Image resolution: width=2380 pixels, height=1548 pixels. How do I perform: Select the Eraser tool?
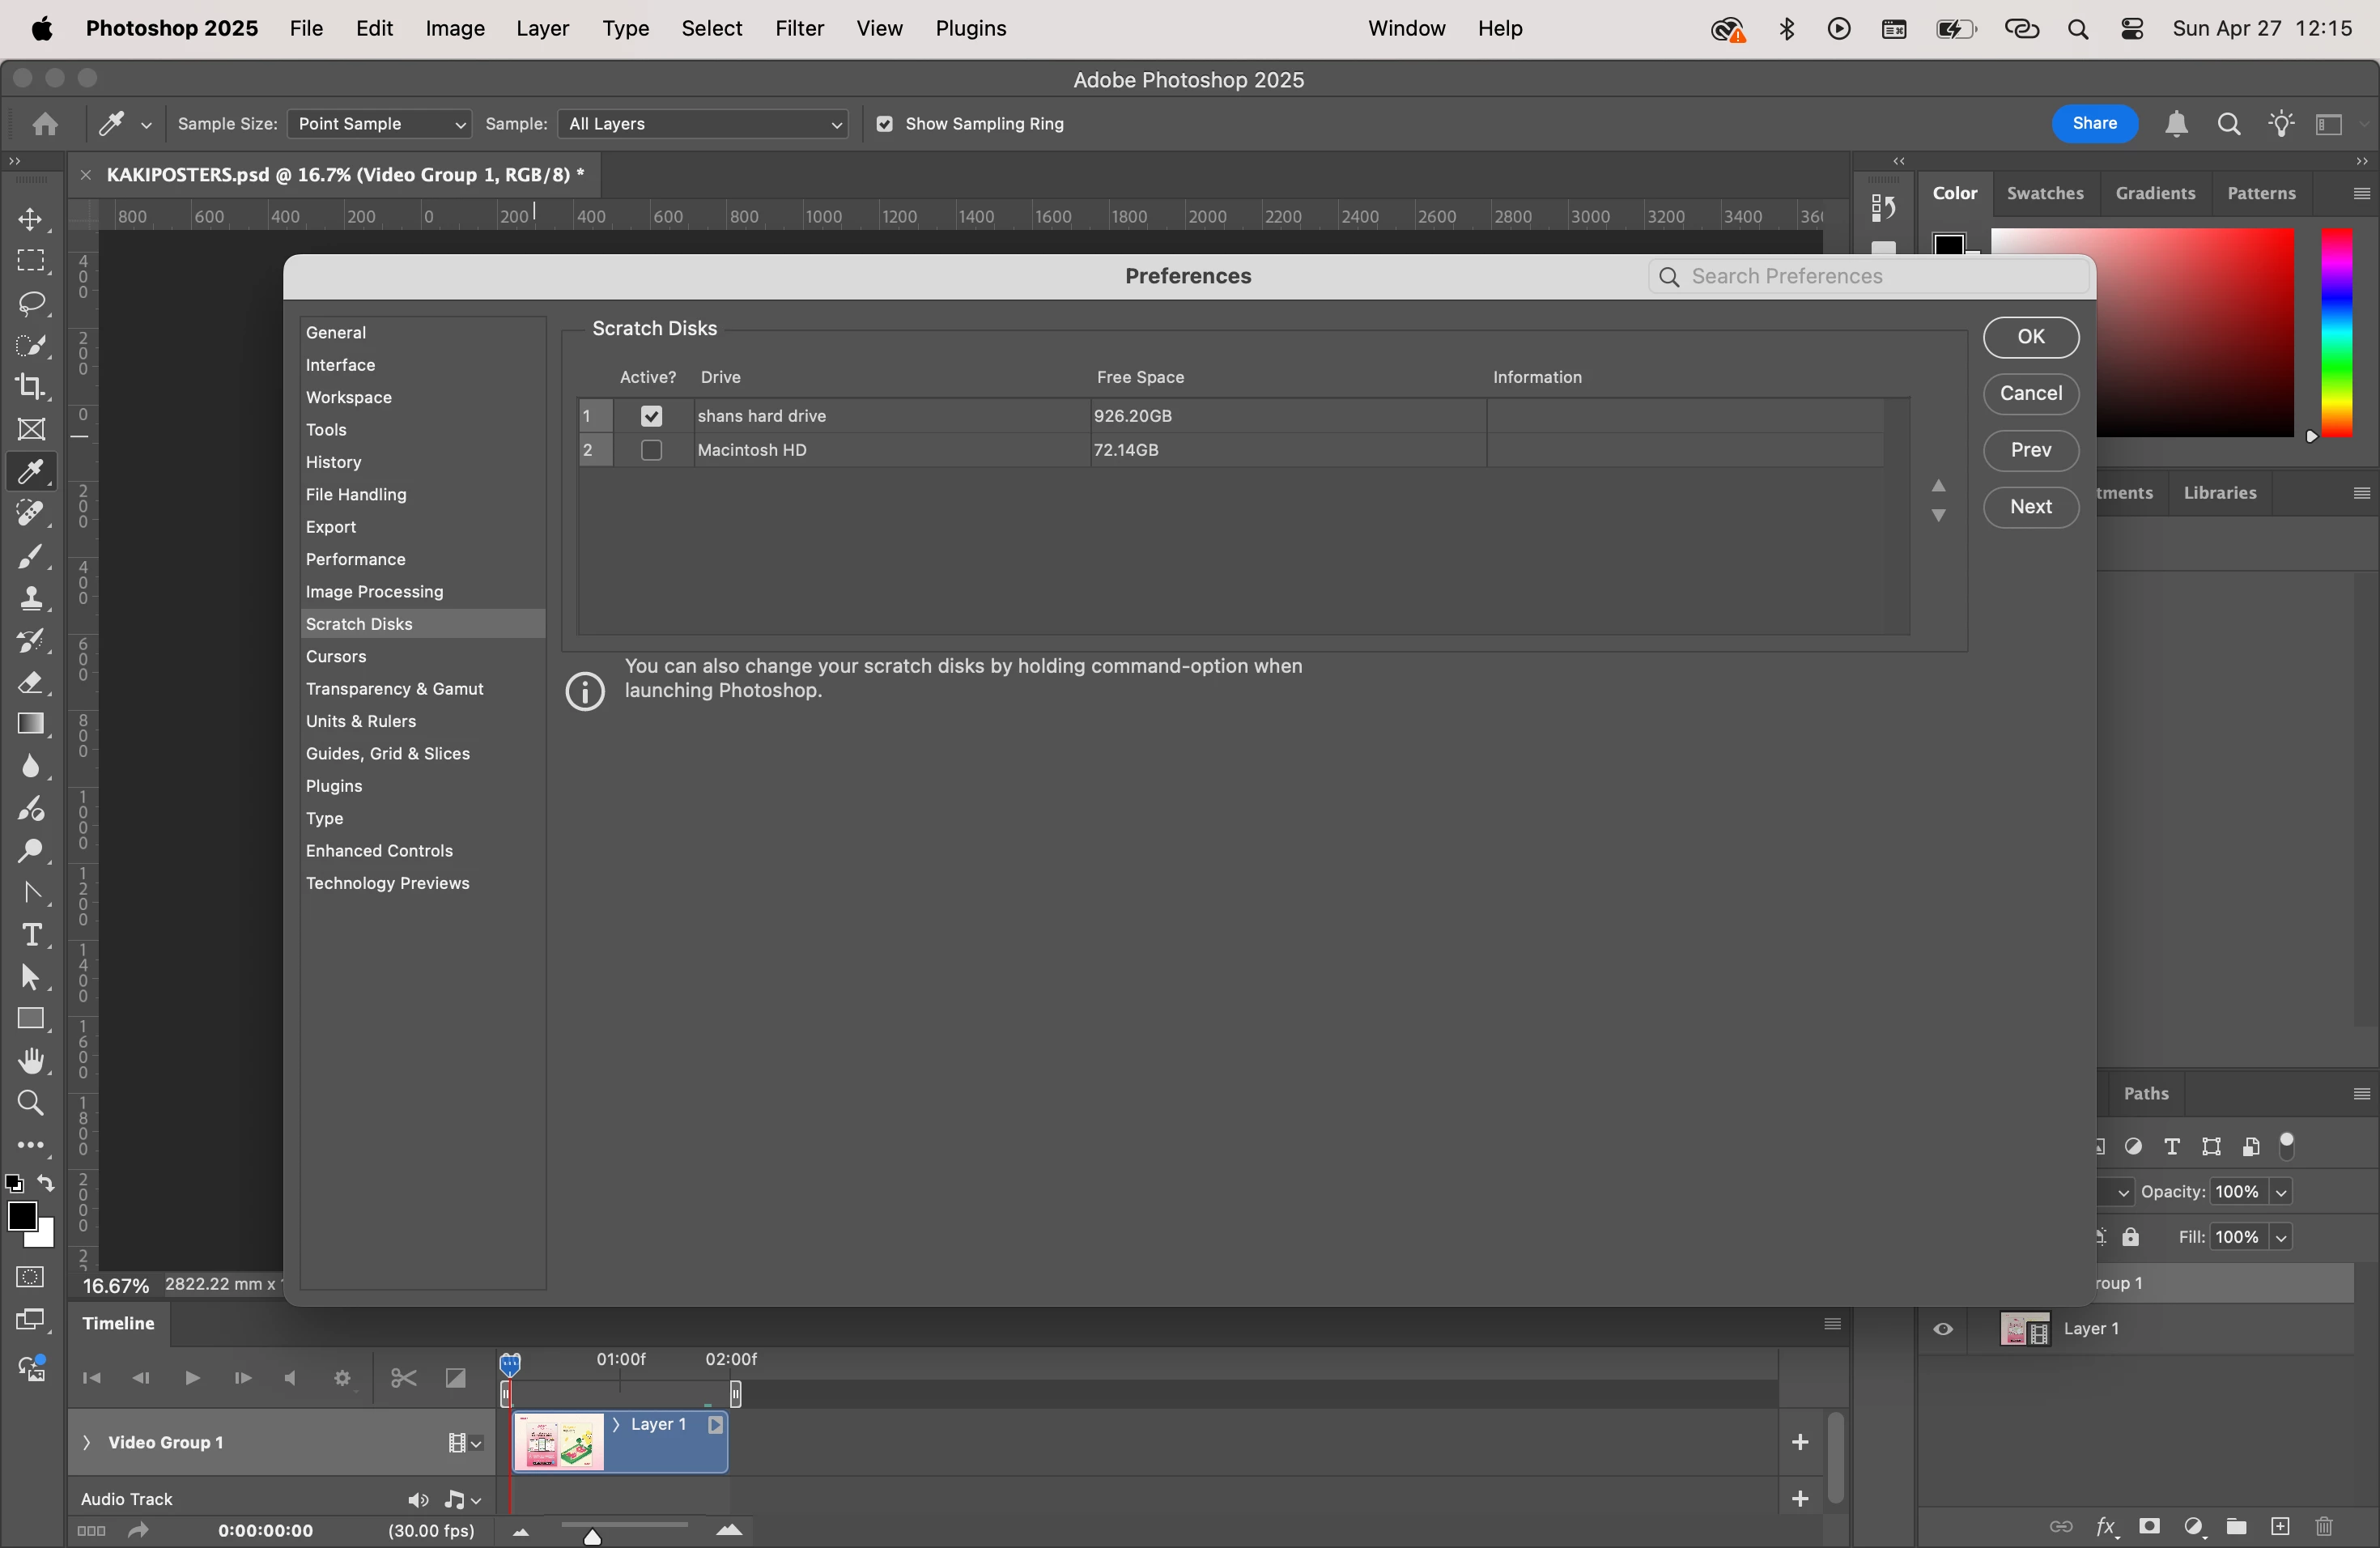click(x=31, y=683)
